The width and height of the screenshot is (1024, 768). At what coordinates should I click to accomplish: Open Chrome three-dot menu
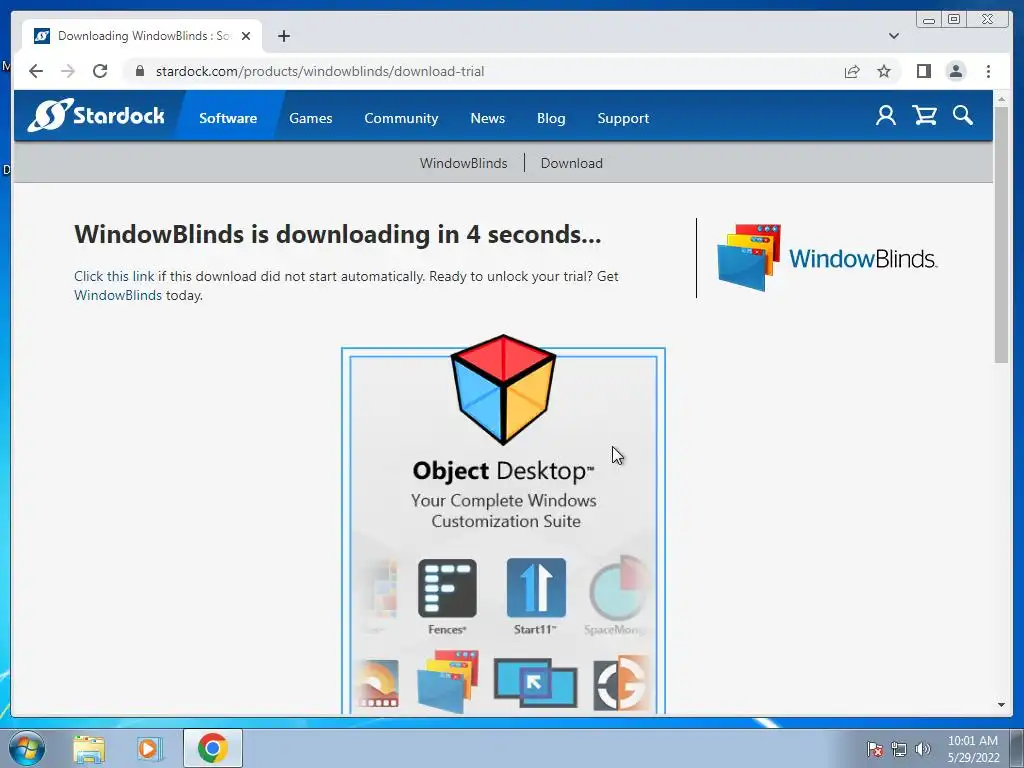pyautogui.click(x=988, y=71)
